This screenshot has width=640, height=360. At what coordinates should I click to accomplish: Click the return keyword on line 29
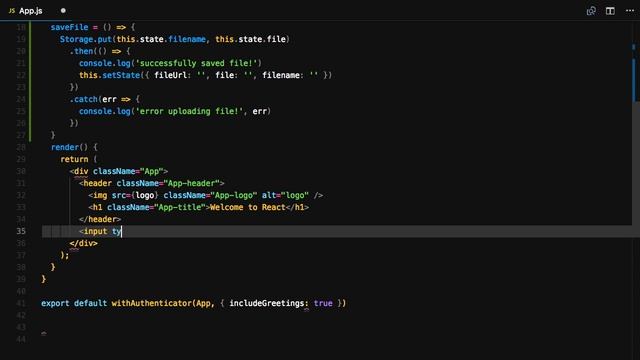(74, 159)
